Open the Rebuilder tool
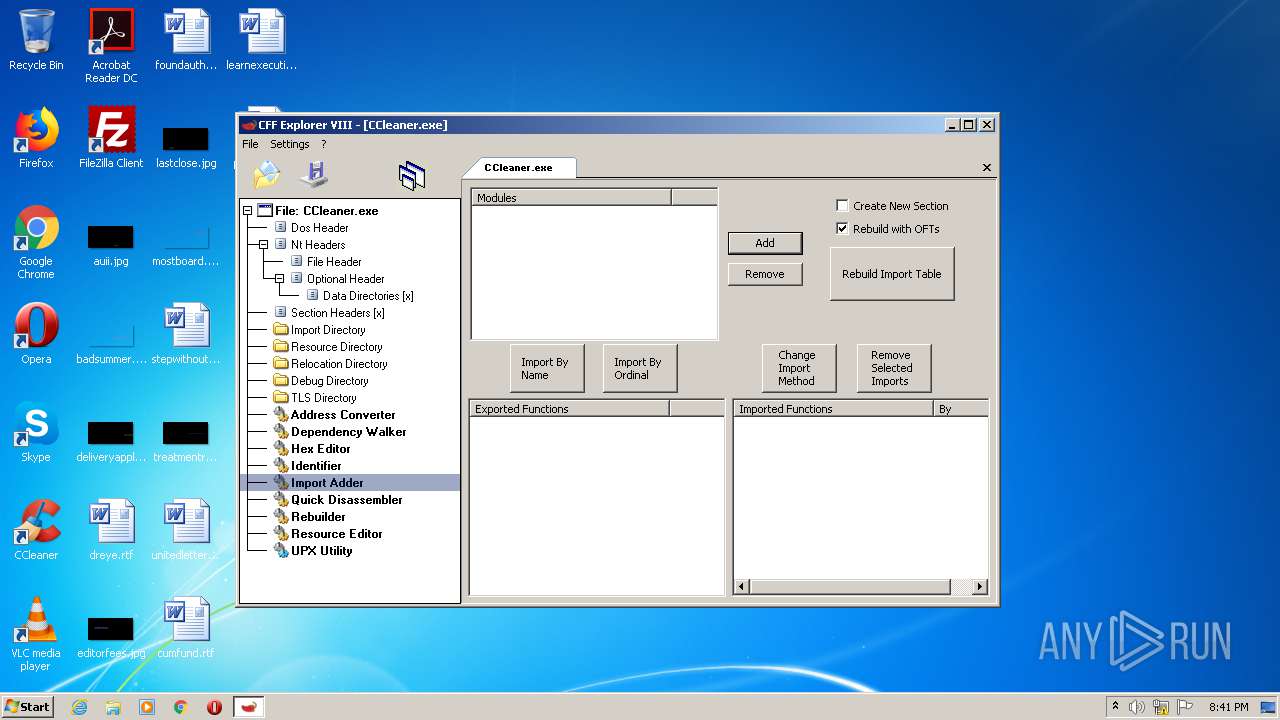The image size is (1280, 720). click(x=318, y=517)
